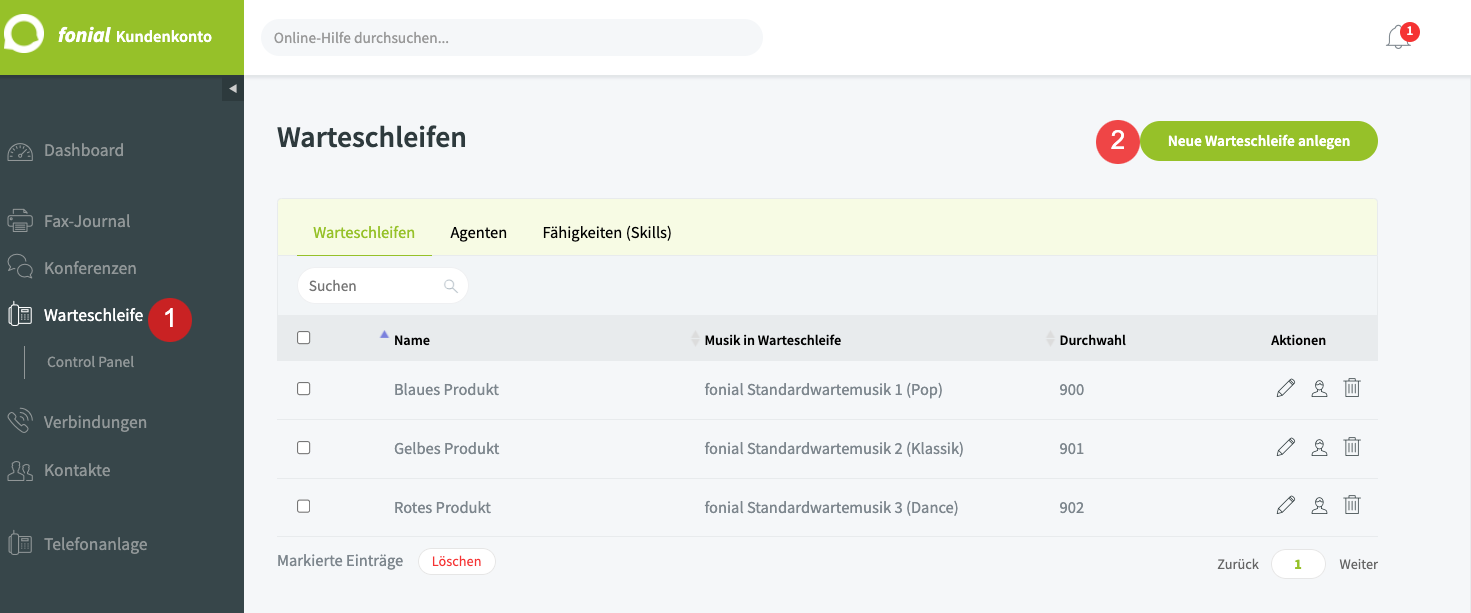Toggle the select-all checkbox in table header

point(304,338)
